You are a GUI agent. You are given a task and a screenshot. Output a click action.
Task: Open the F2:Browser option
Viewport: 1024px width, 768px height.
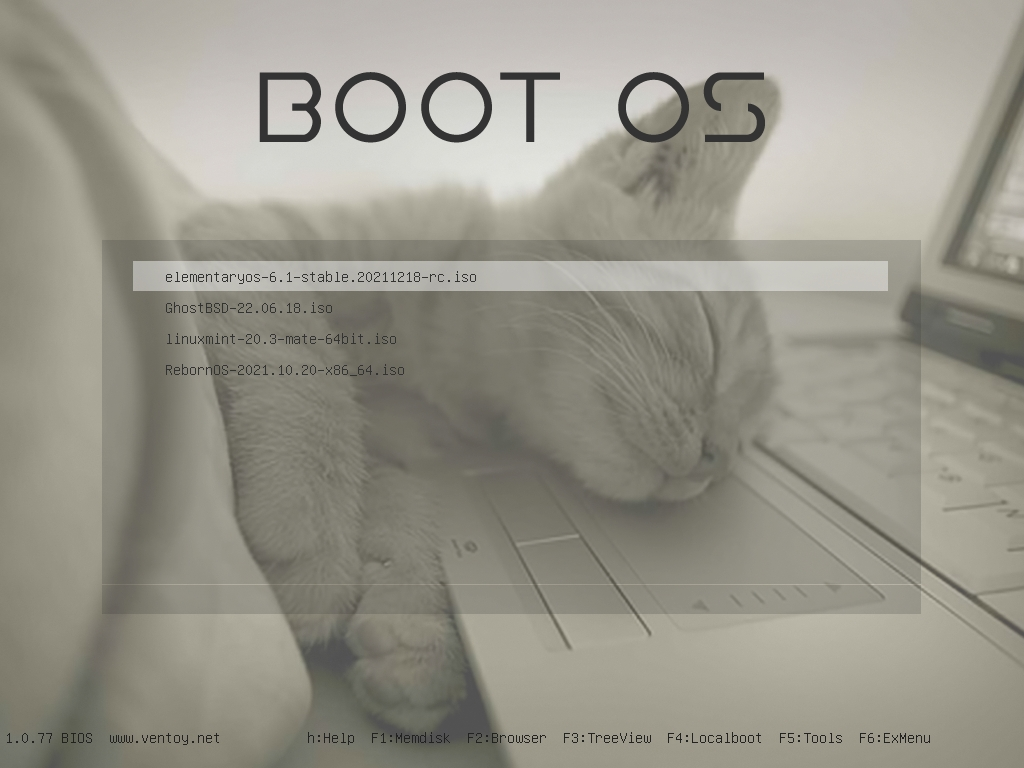tap(506, 738)
